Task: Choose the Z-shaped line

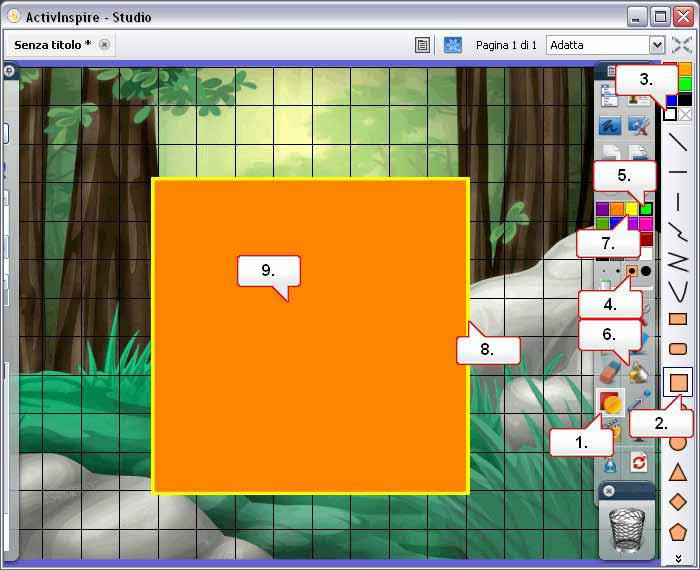Action: [x=678, y=262]
